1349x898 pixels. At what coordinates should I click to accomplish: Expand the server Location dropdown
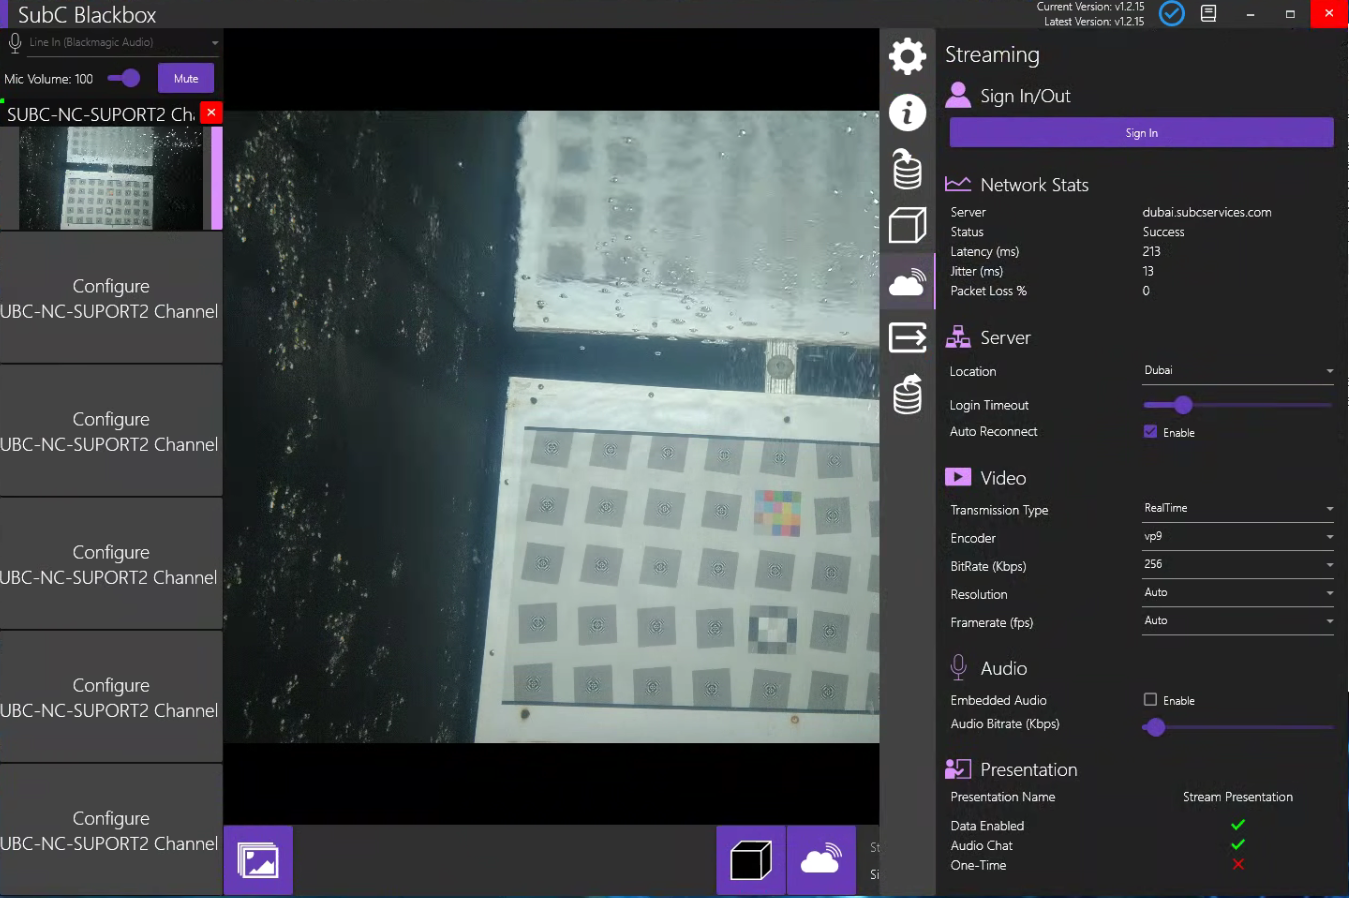point(1237,371)
